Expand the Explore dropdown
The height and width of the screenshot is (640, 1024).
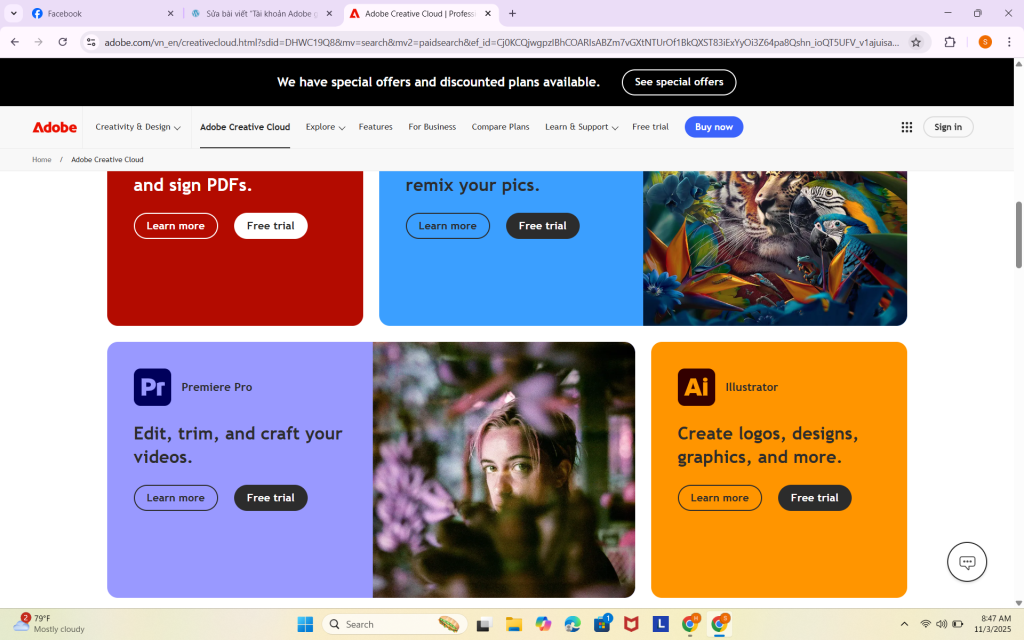(x=324, y=127)
